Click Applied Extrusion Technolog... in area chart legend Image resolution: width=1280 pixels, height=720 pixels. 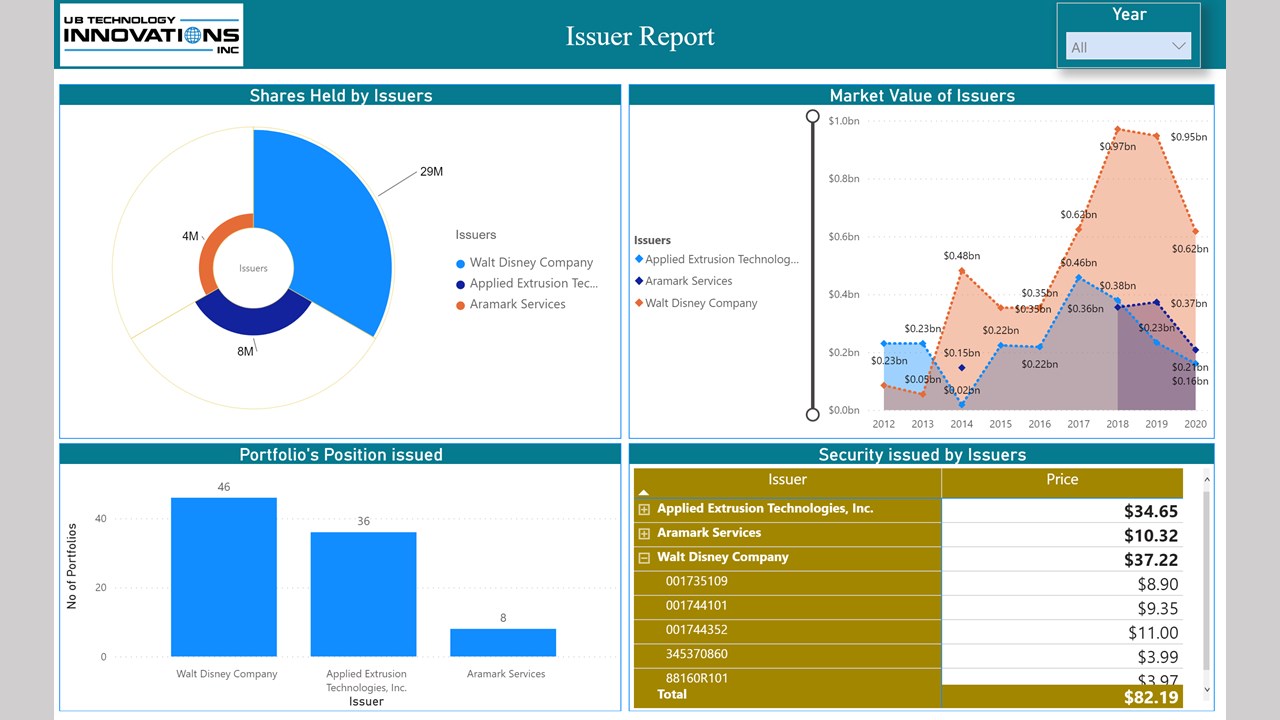click(x=720, y=260)
